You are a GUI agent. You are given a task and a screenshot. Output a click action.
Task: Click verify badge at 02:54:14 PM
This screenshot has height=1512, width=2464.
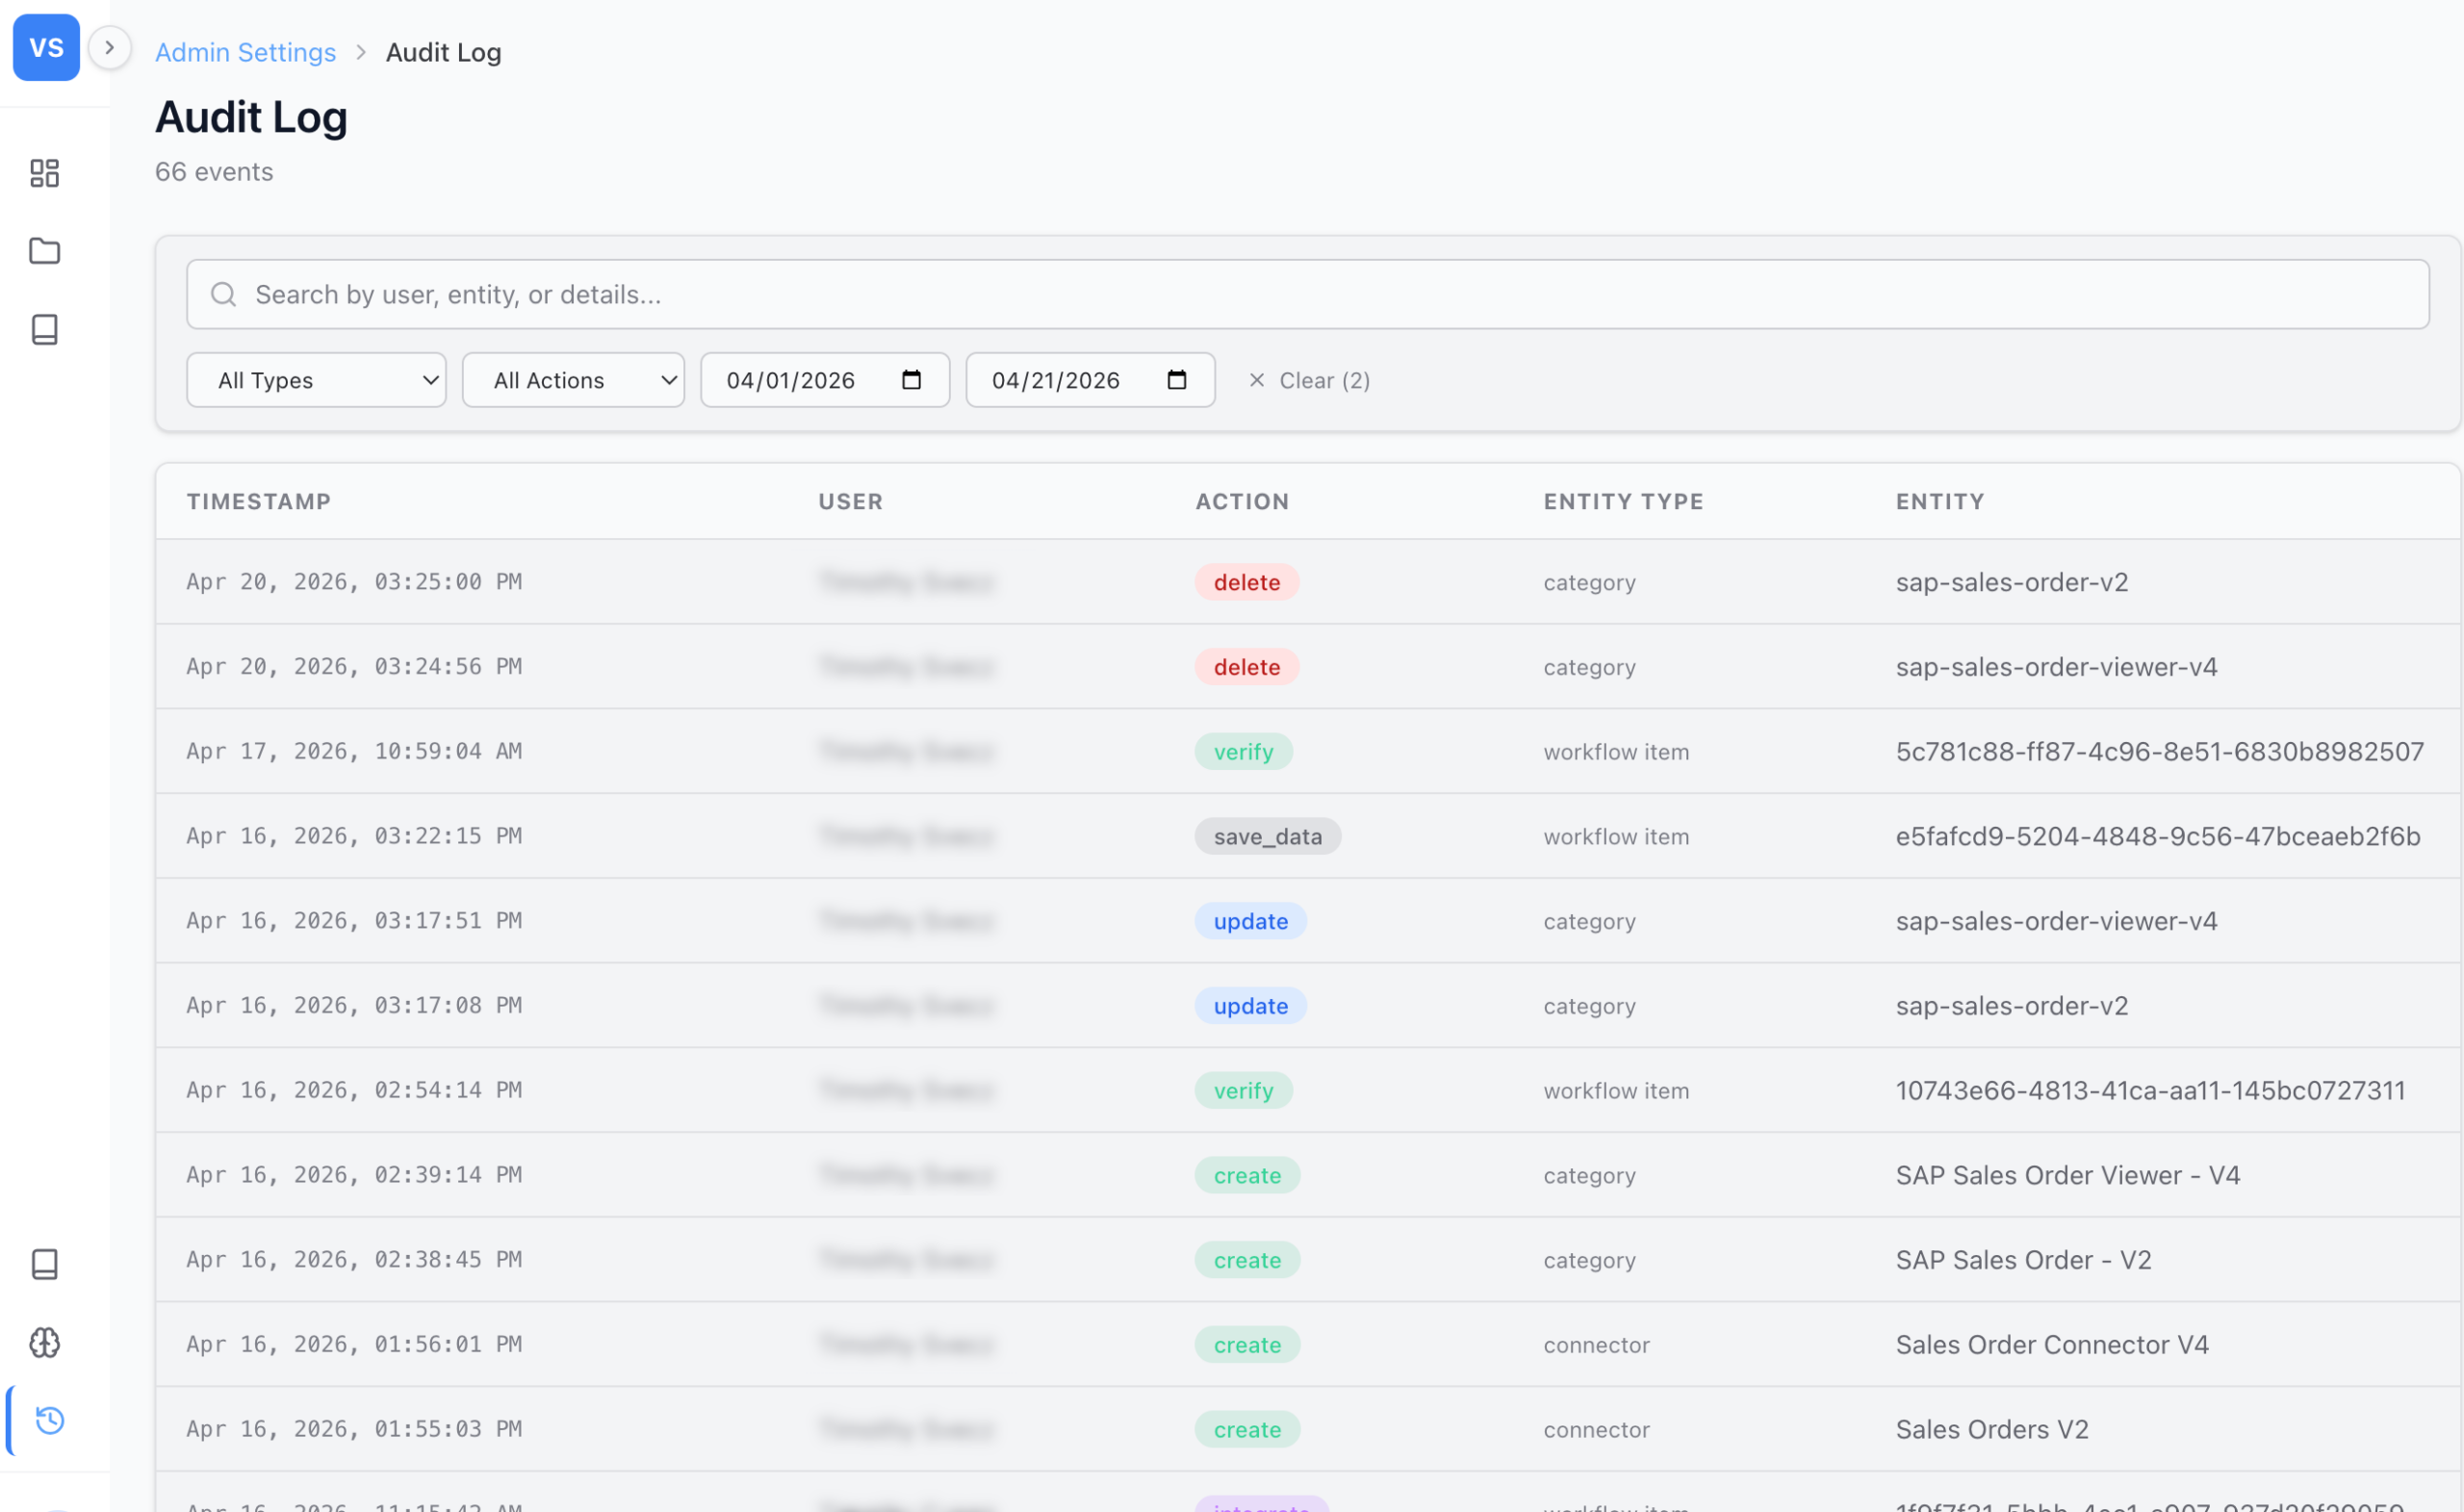pos(1243,1090)
